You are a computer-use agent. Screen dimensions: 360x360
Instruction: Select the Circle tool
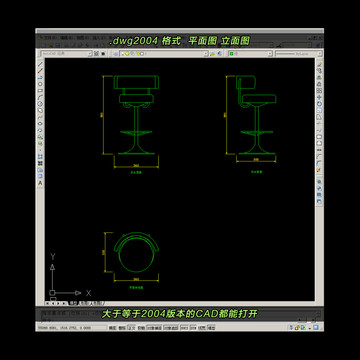[40, 104]
